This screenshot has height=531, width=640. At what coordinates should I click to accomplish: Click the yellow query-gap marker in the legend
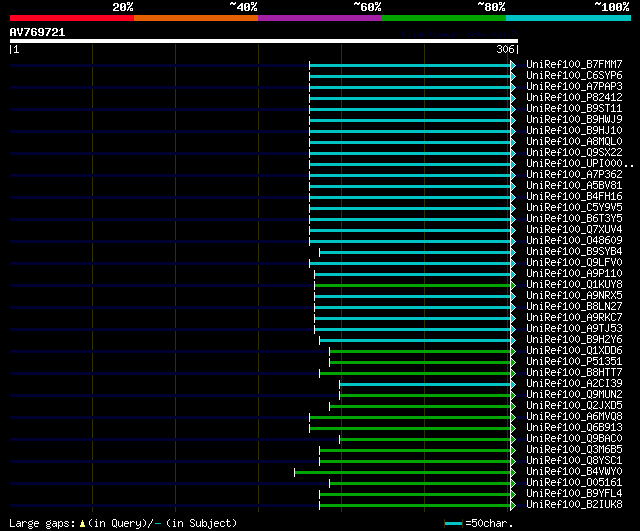82,524
